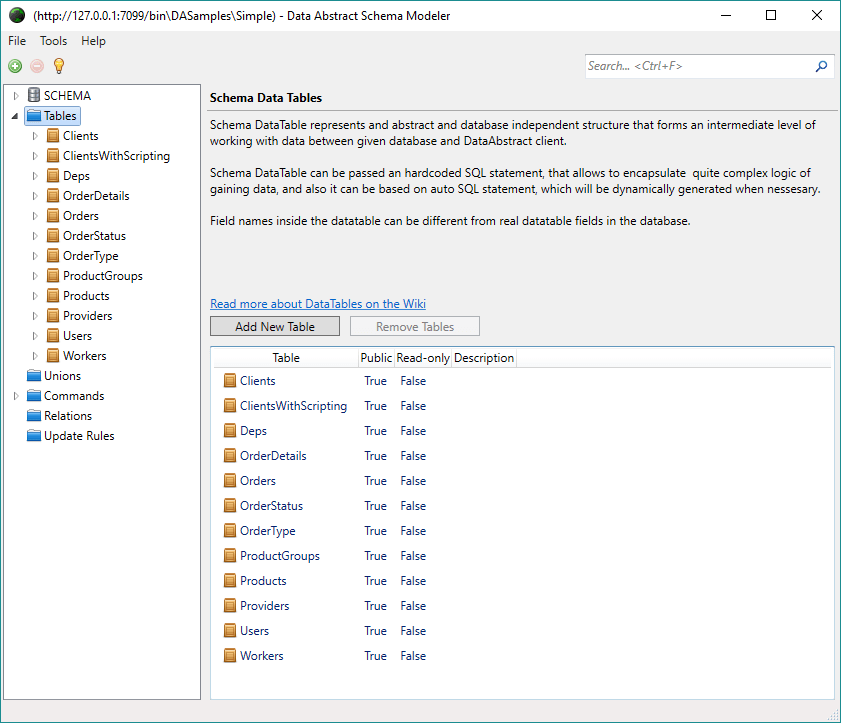Click the Workers table icon in list
Image resolution: width=841 pixels, height=723 pixels.
point(230,655)
